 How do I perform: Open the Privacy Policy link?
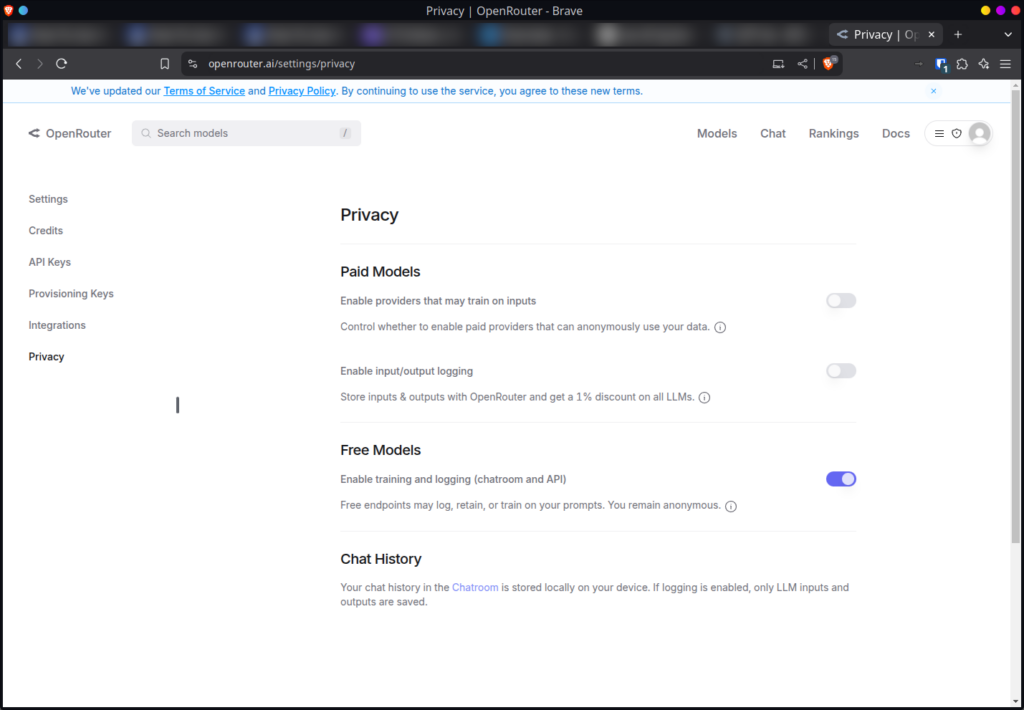(x=302, y=91)
